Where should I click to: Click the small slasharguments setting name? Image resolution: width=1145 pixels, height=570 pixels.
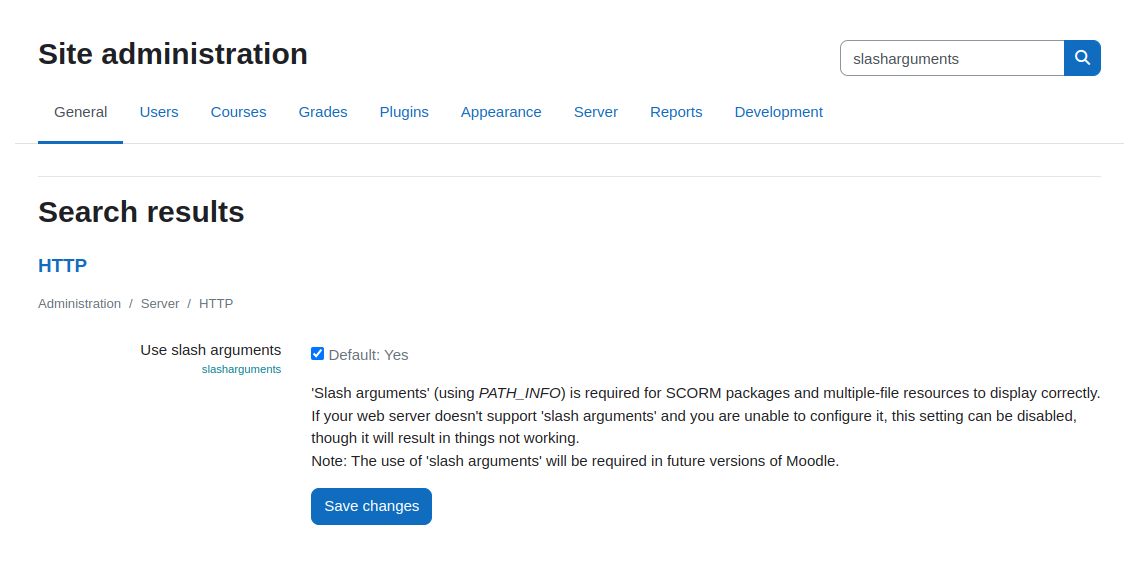pyautogui.click(x=242, y=369)
